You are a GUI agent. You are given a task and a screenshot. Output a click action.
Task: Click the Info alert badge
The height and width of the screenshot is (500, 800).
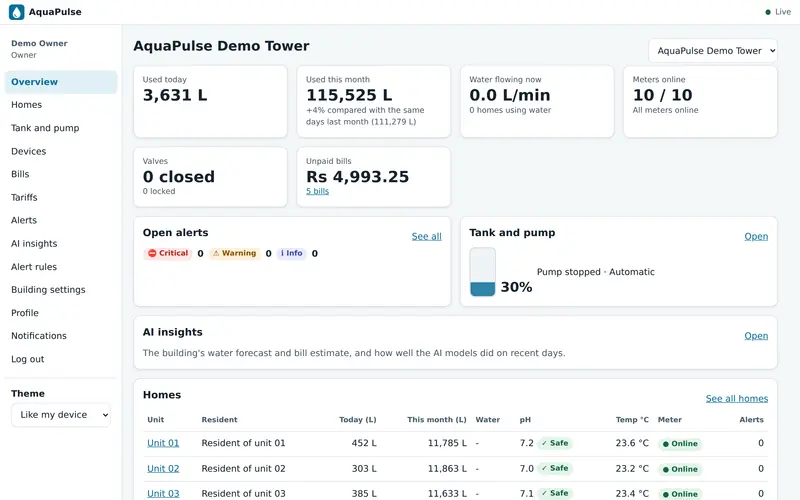[291, 254]
